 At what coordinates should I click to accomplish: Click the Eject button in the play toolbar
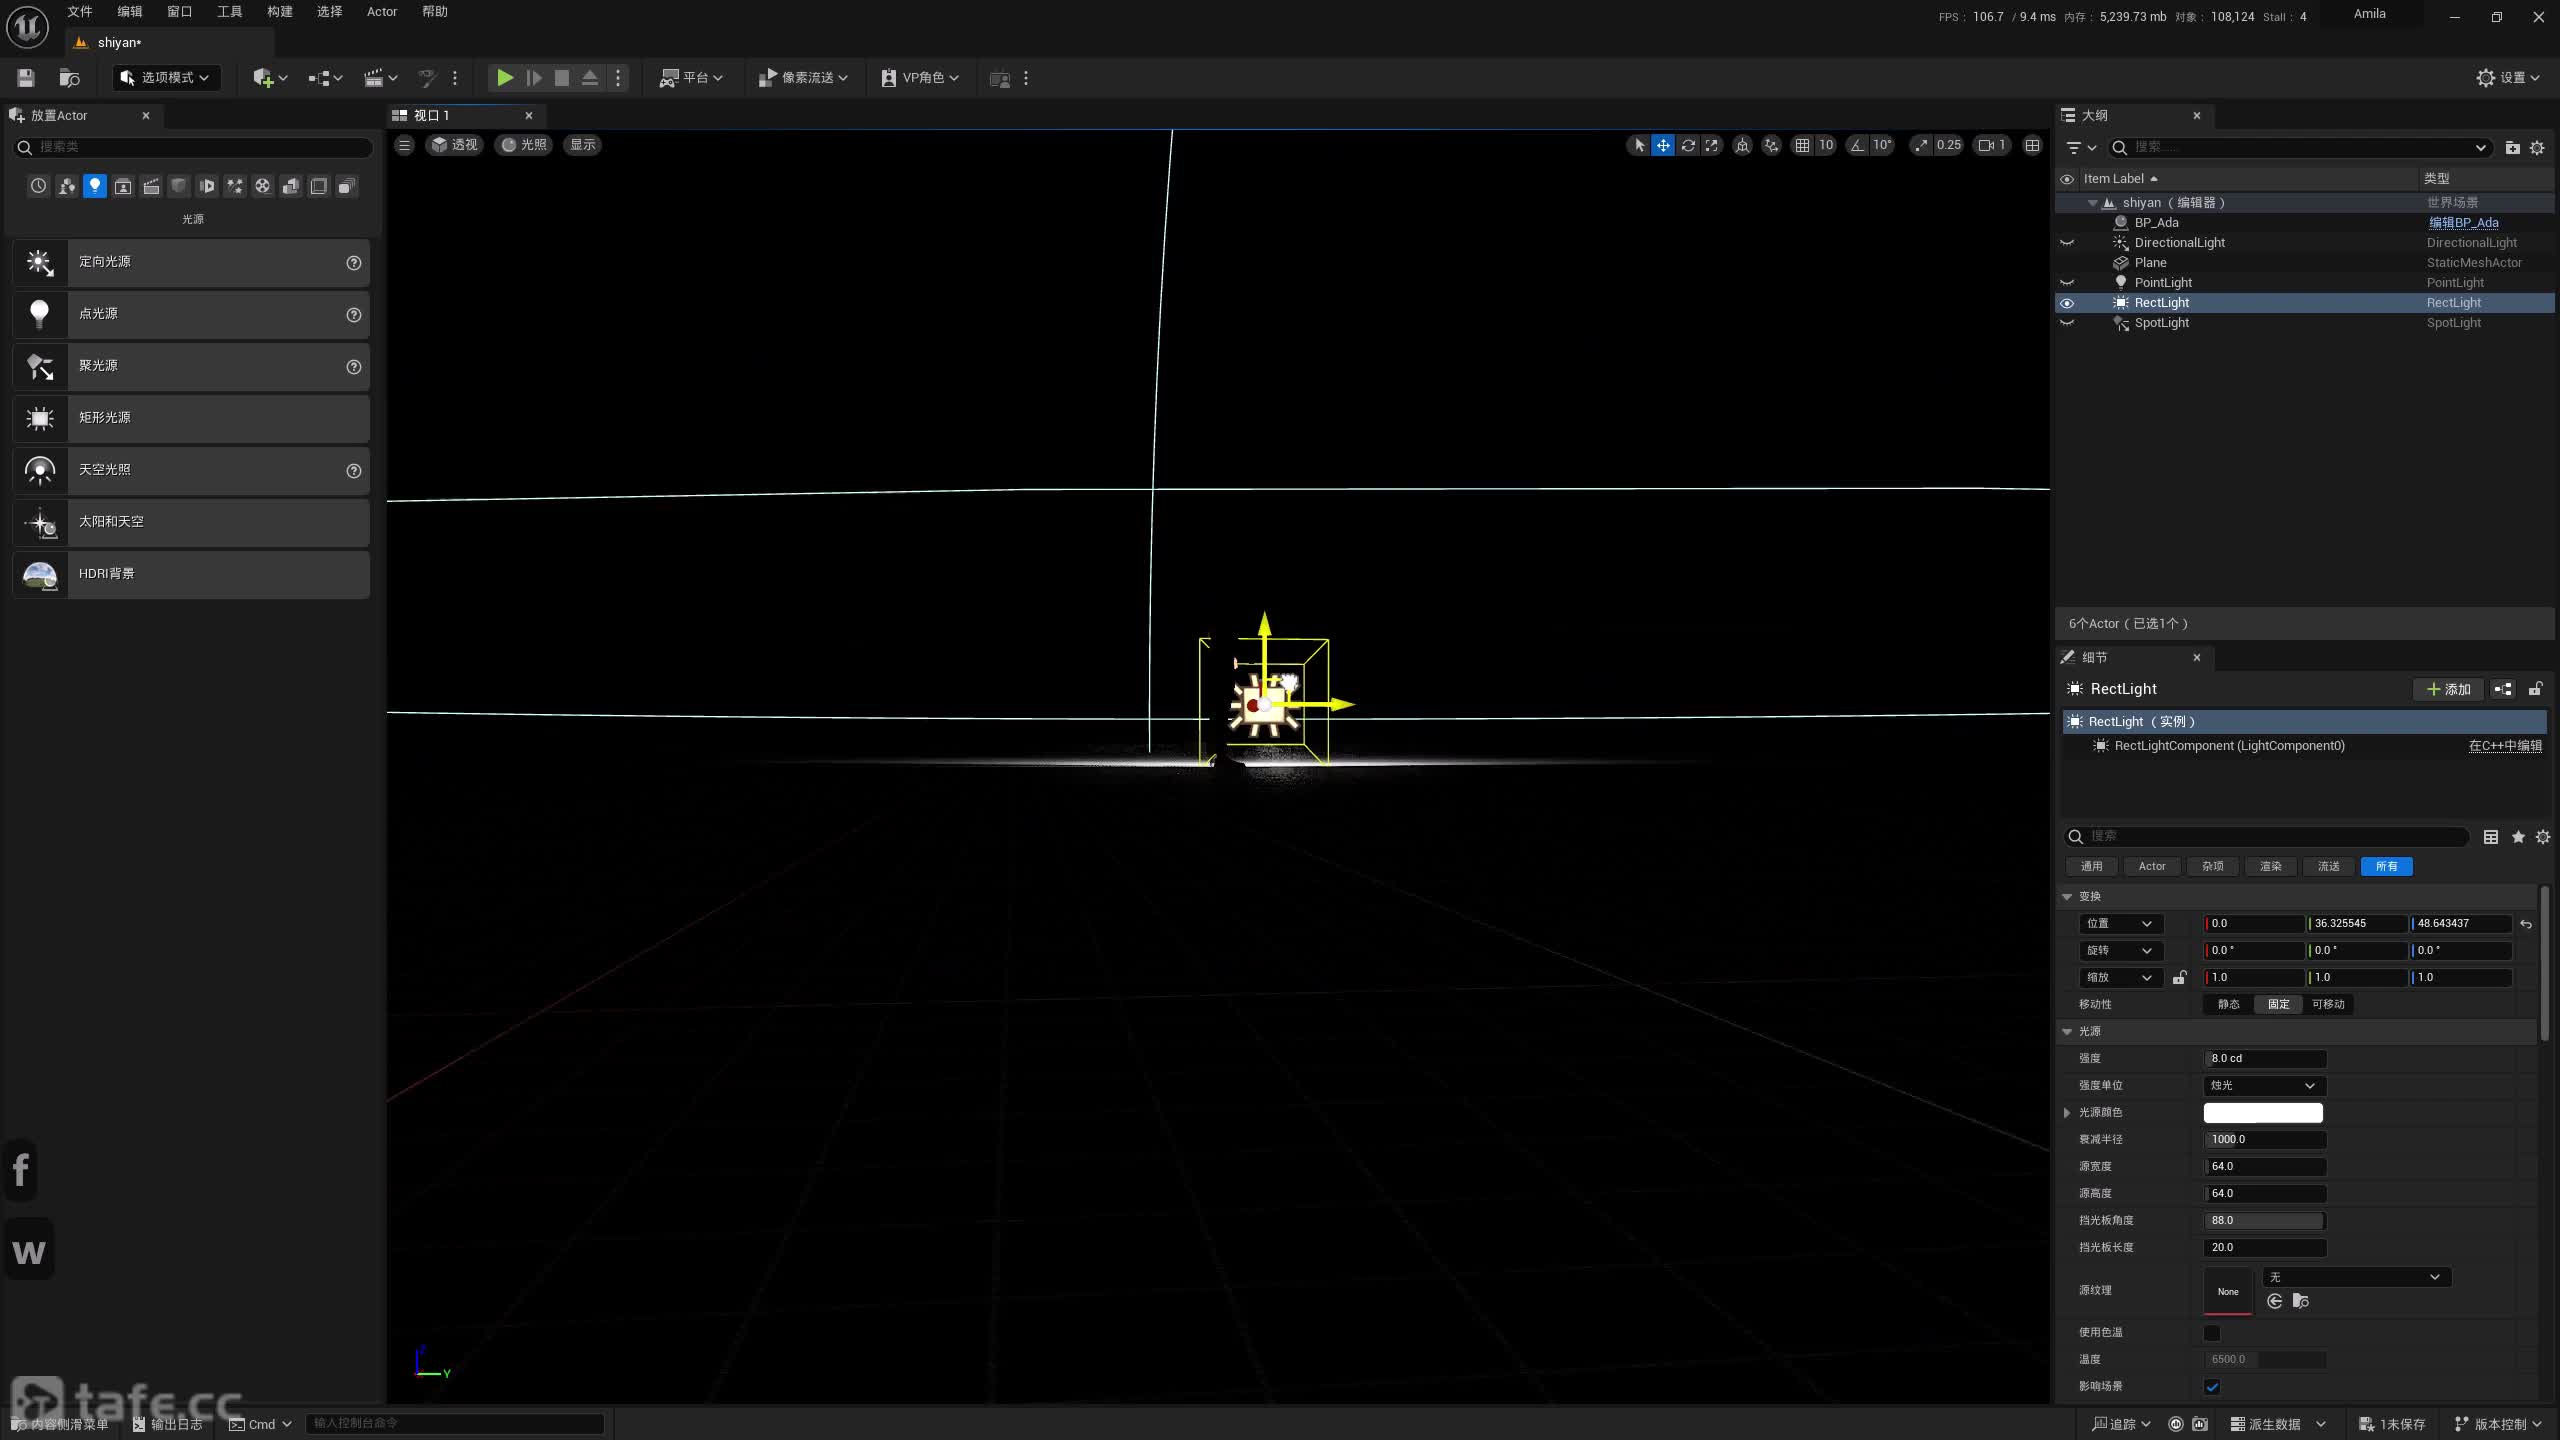pyautogui.click(x=590, y=78)
